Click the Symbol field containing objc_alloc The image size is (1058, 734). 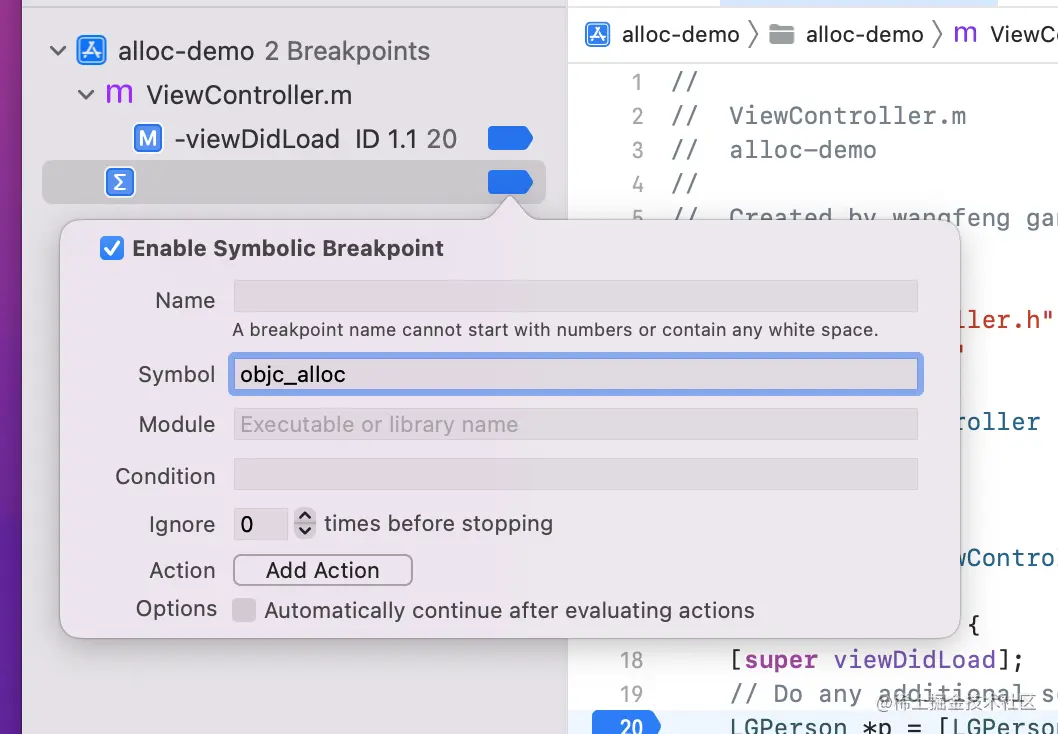click(575, 374)
